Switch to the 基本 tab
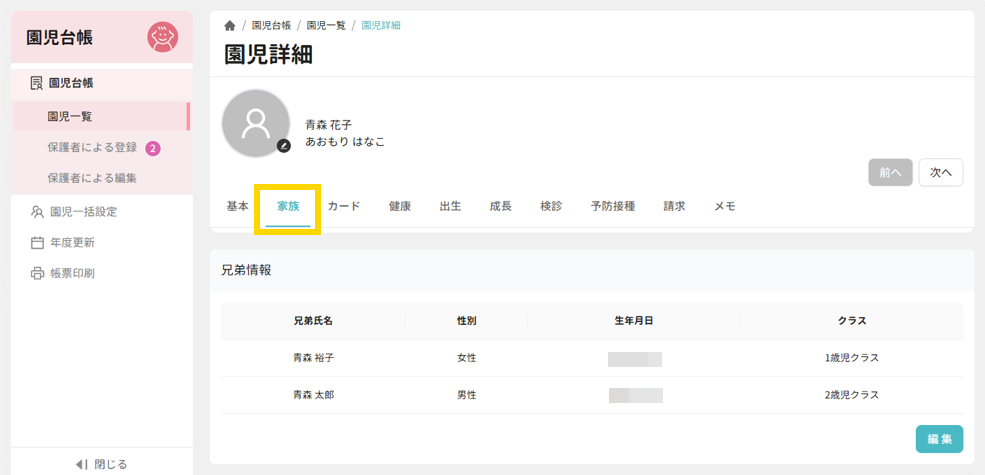Image resolution: width=985 pixels, height=475 pixels. coord(237,206)
